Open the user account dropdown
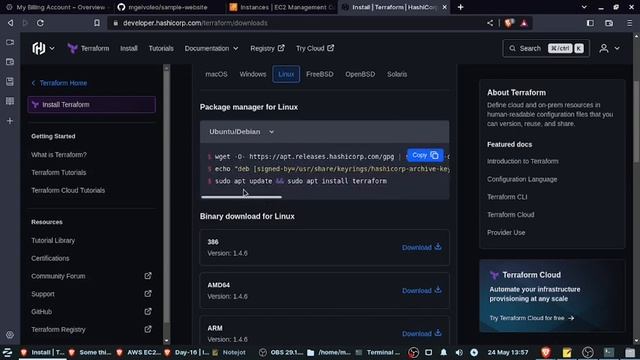Screen dimensions: 640x360 609,48
